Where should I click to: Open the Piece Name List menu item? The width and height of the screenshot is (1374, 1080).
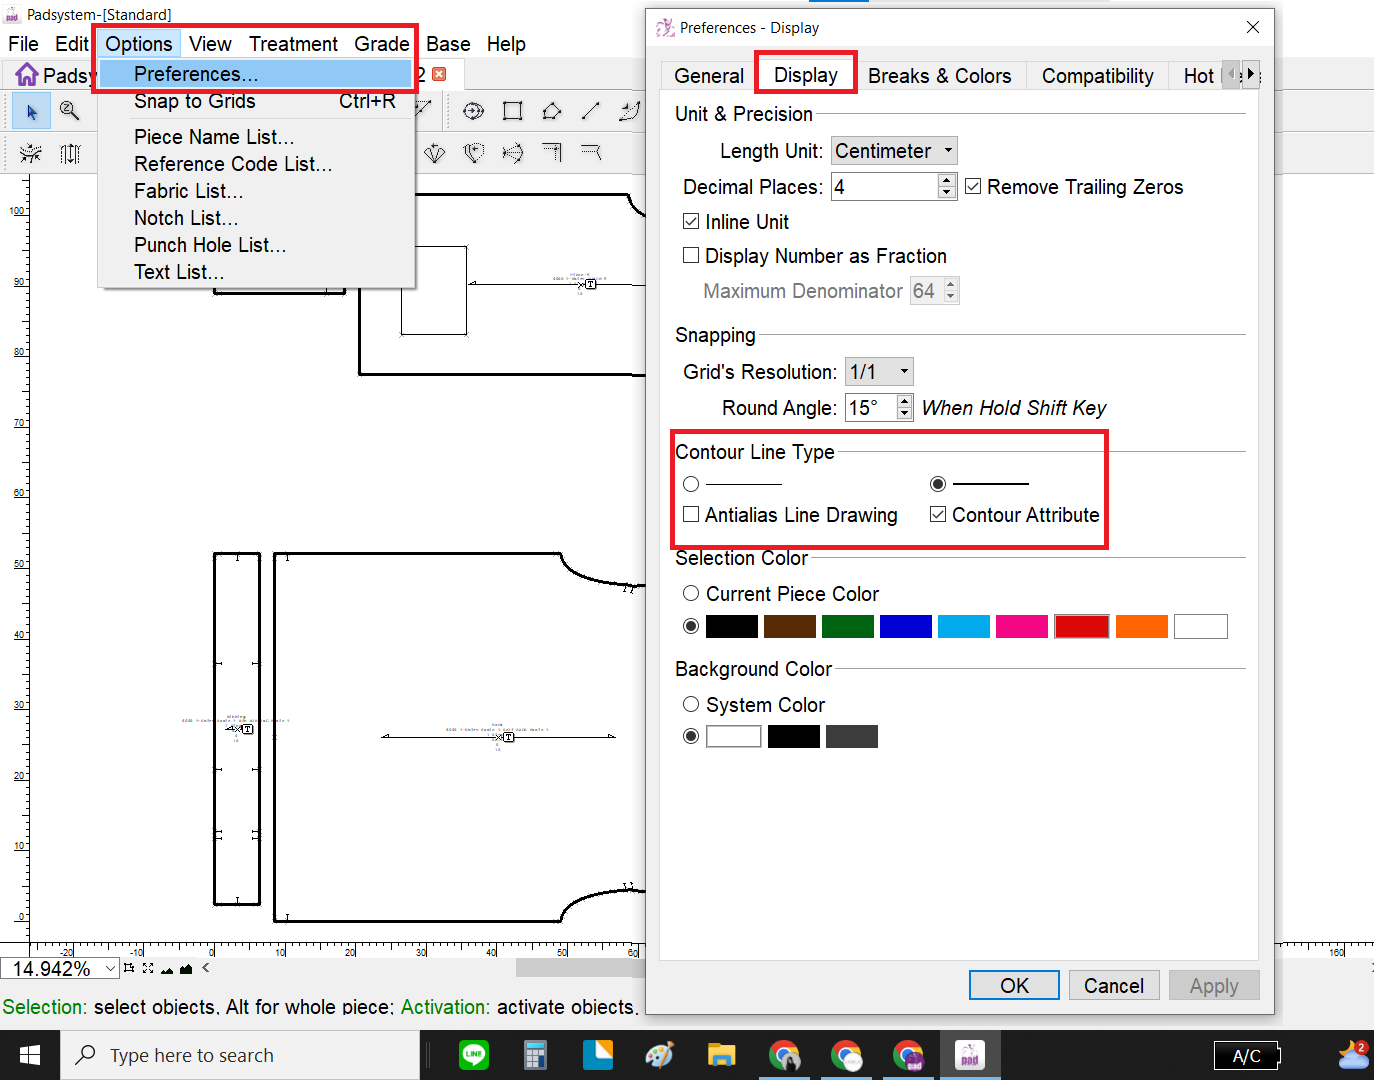(x=214, y=137)
